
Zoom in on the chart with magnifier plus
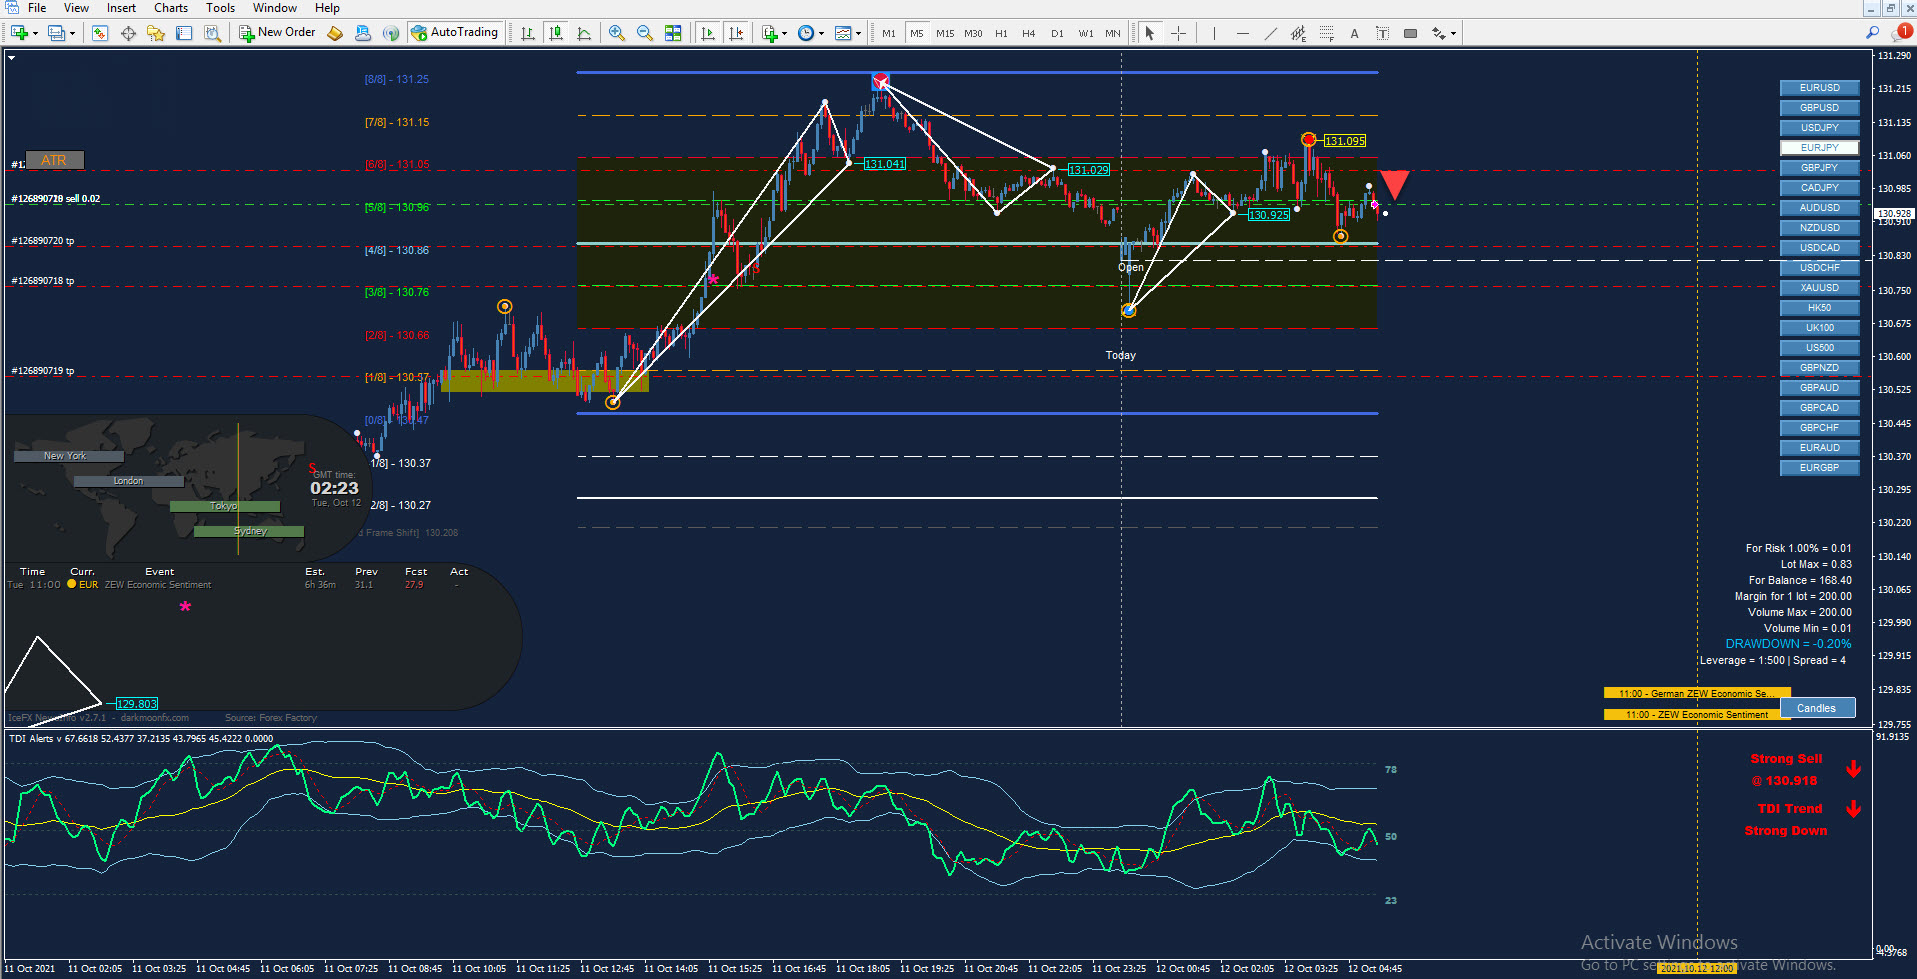tap(617, 33)
